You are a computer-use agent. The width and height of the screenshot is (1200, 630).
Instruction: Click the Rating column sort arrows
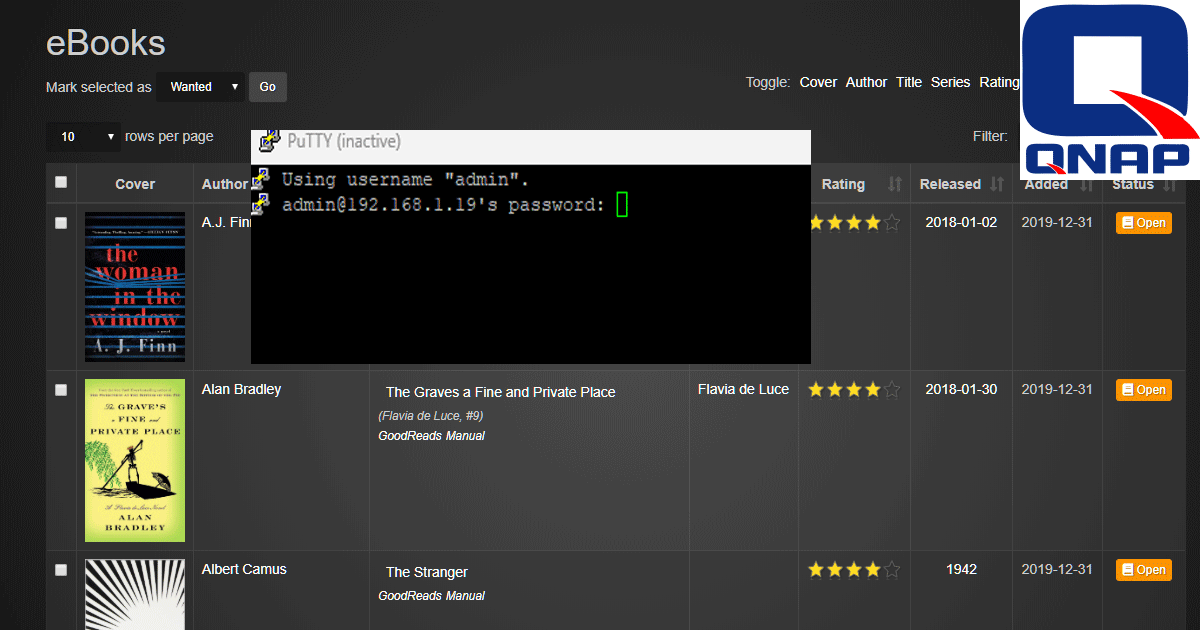tap(895, 184)
